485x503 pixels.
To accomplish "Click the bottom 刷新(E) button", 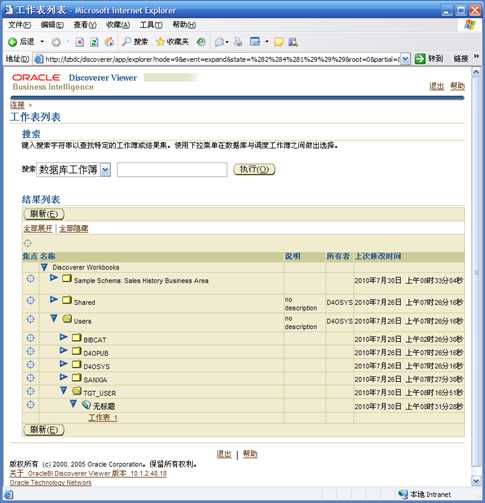I will tap(44, 430).
